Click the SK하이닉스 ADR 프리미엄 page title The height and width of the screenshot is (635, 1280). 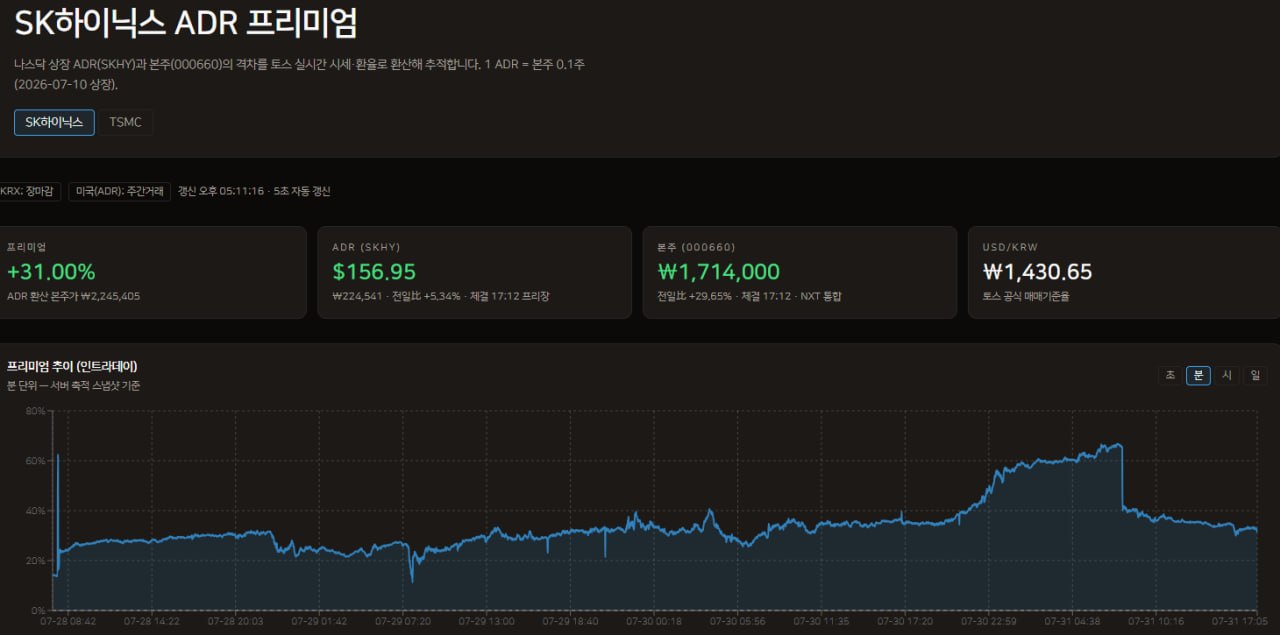(x=186, y=23)
